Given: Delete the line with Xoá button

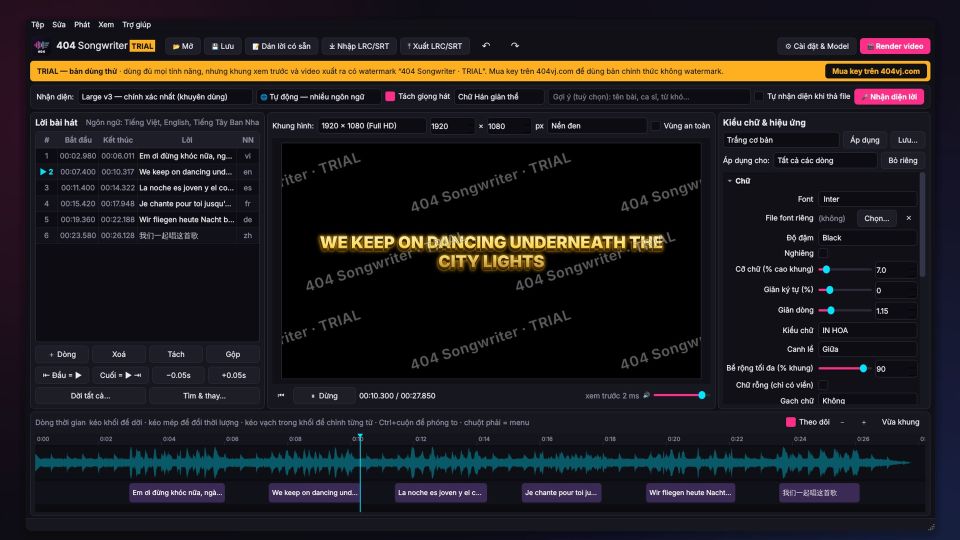Looking at the screenshot, I should click(x=119, y=354).
